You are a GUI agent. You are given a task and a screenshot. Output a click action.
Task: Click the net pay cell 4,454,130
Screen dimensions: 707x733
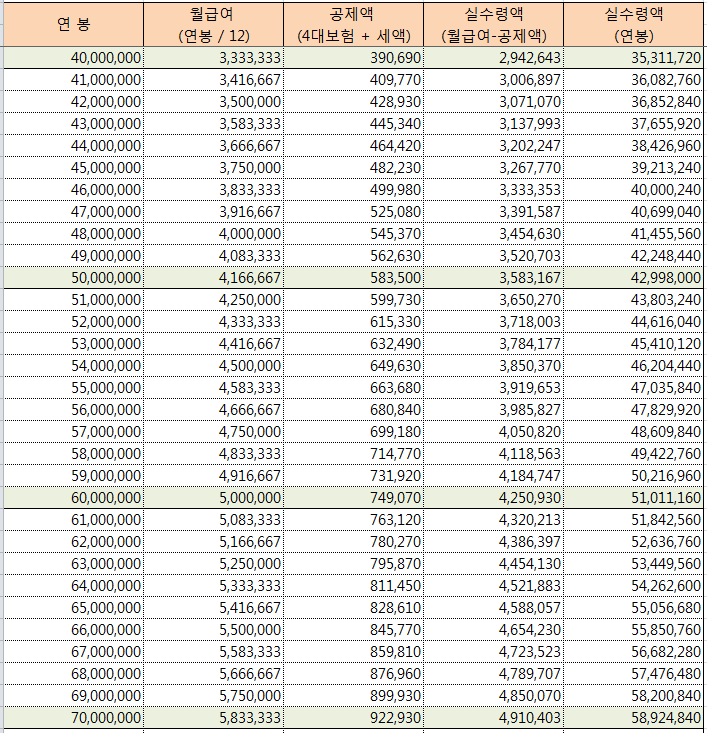coord(493,563)
